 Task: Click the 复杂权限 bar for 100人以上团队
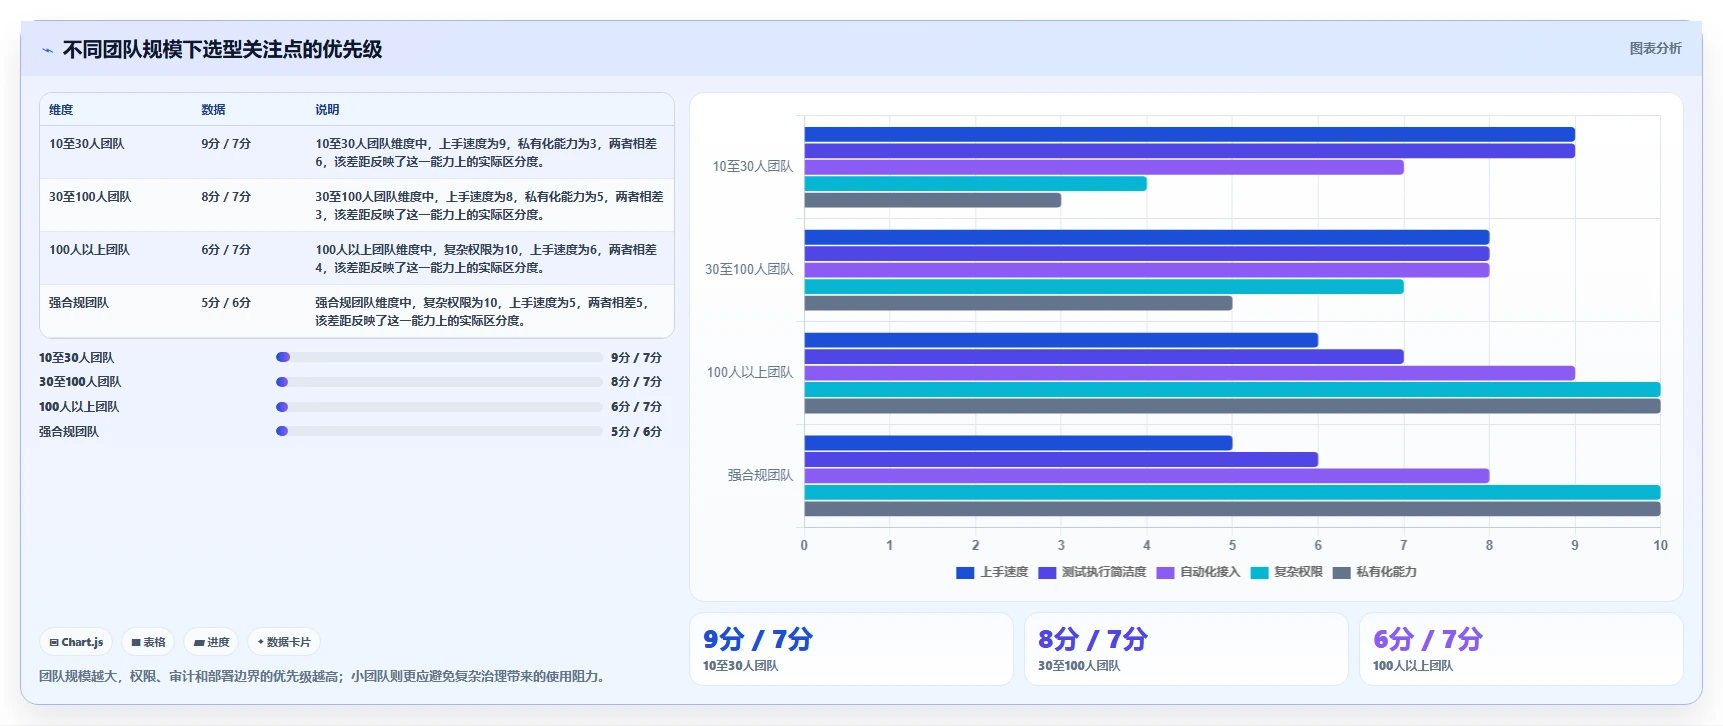click(1232, 390)
